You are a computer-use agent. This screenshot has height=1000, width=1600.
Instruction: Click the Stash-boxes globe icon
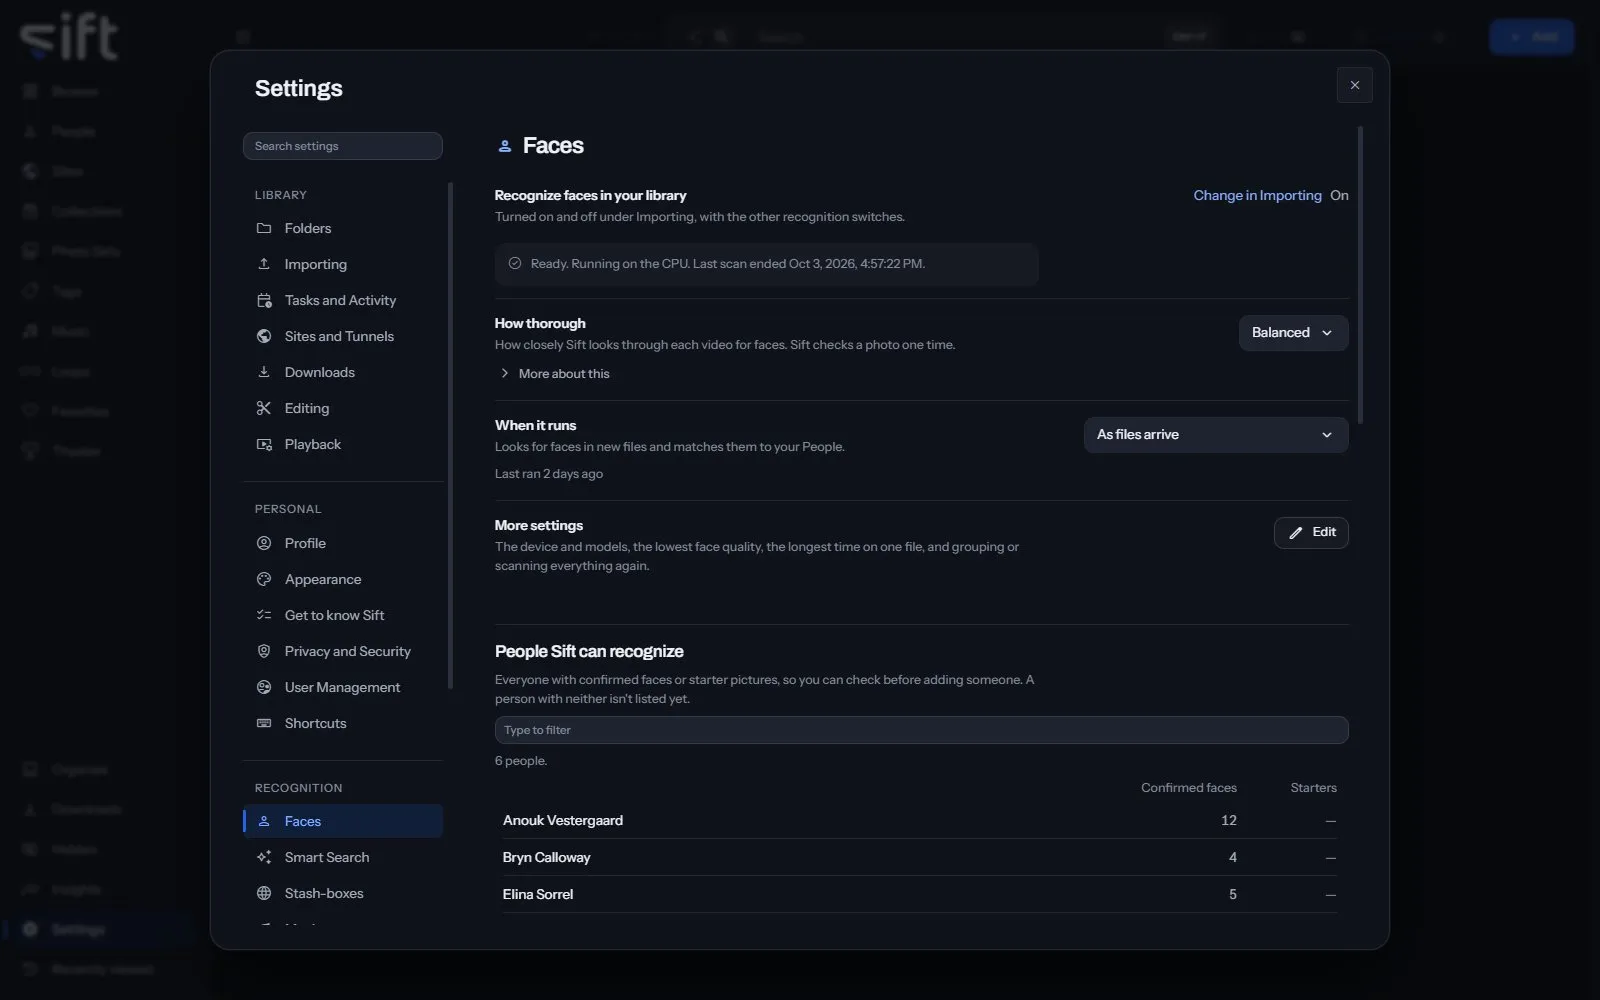[x=264, y=893]
